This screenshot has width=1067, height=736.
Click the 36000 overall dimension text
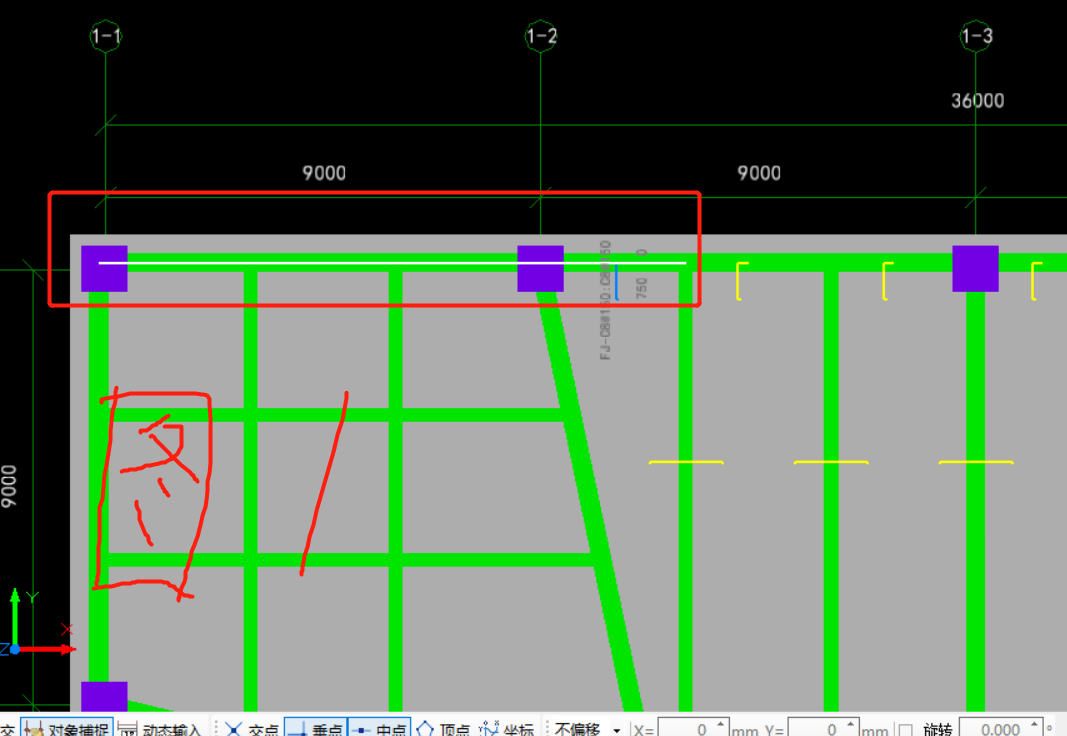coord(977,101)
